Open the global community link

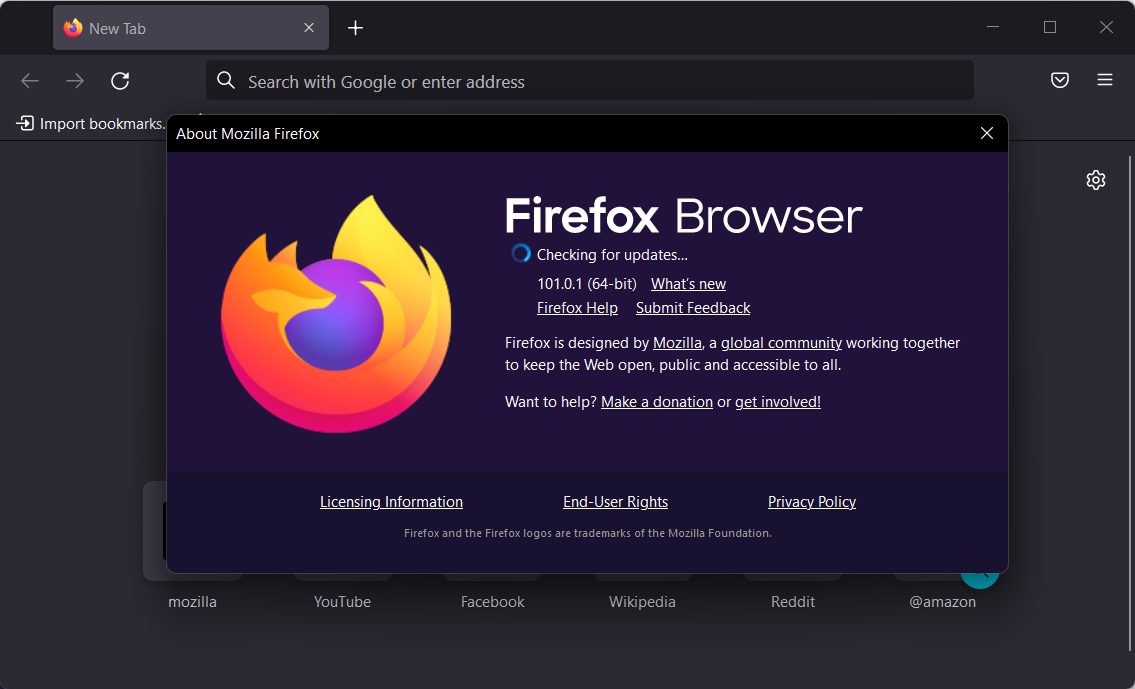781,342
